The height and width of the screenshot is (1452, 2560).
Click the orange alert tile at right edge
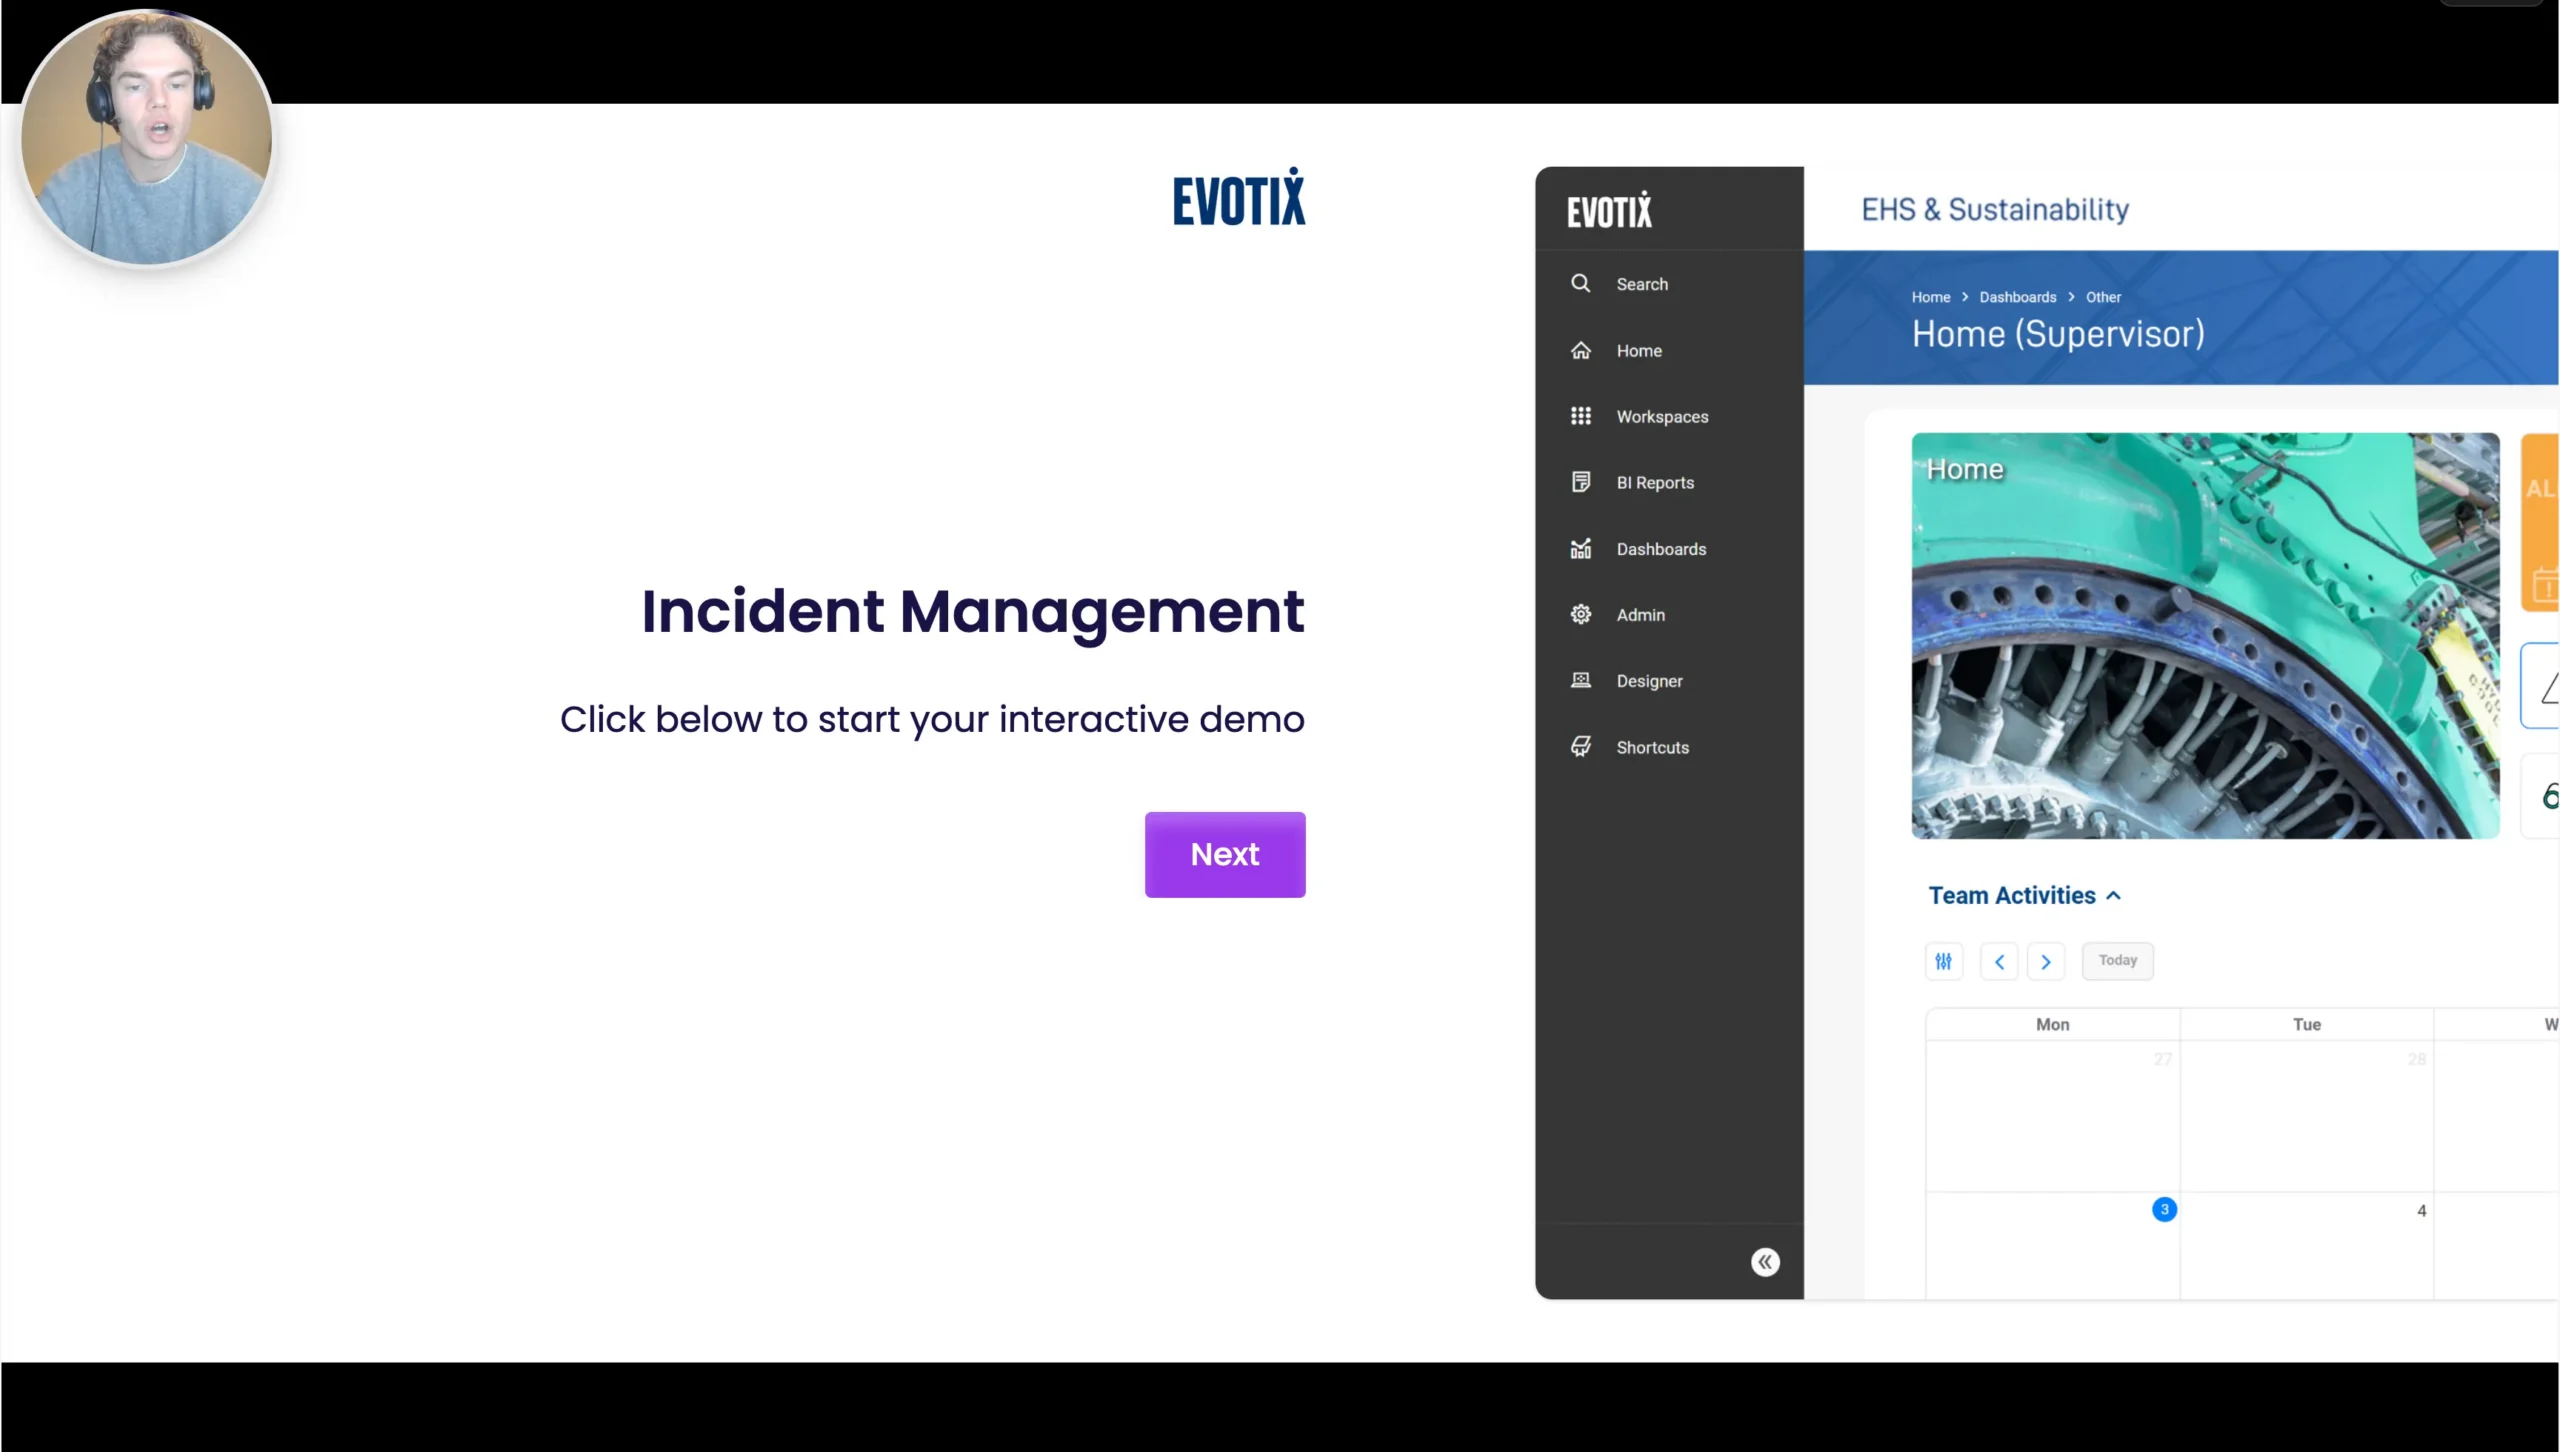click(2540, 522)
